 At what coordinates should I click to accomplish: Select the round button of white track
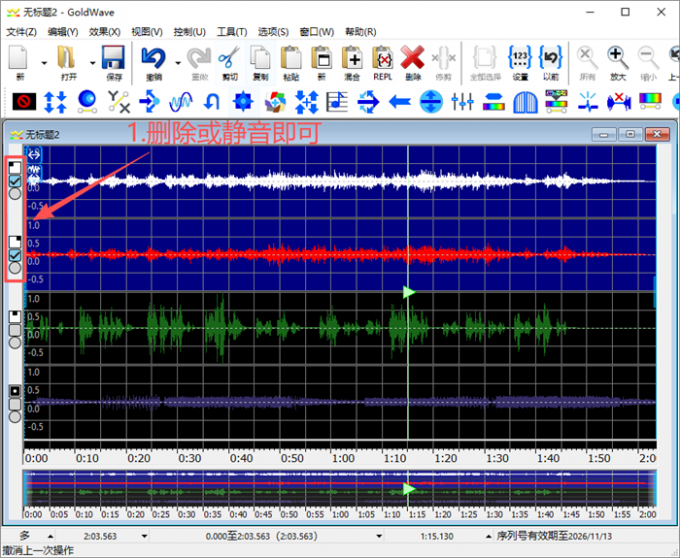tap(15, 194)
